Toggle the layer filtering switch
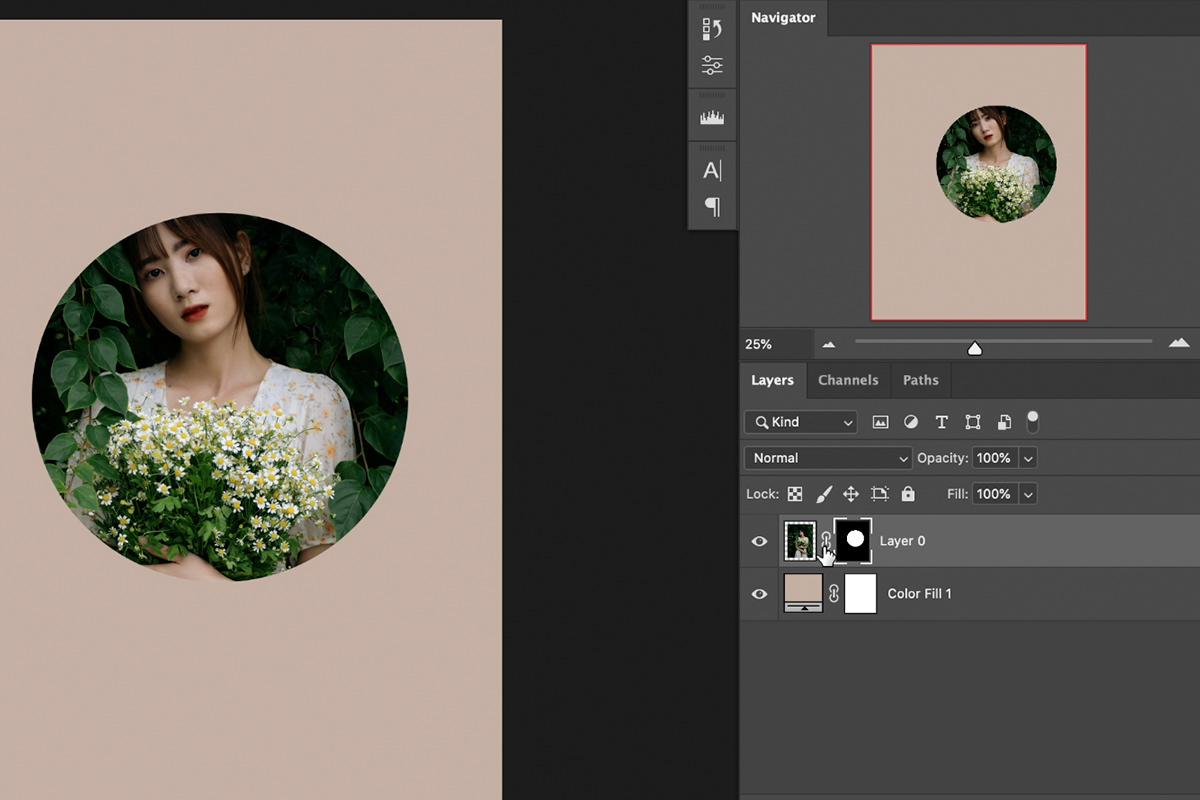 (x=1033, y=422)
